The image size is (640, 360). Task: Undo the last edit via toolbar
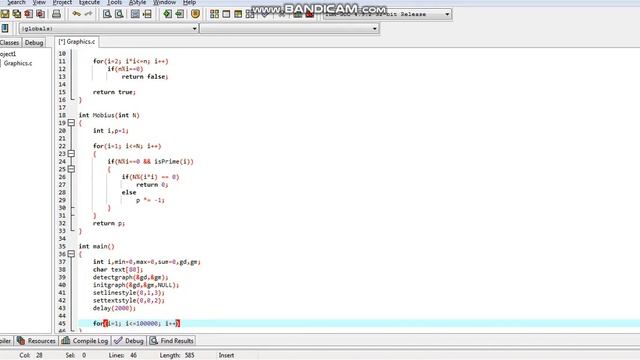(76, 14)
